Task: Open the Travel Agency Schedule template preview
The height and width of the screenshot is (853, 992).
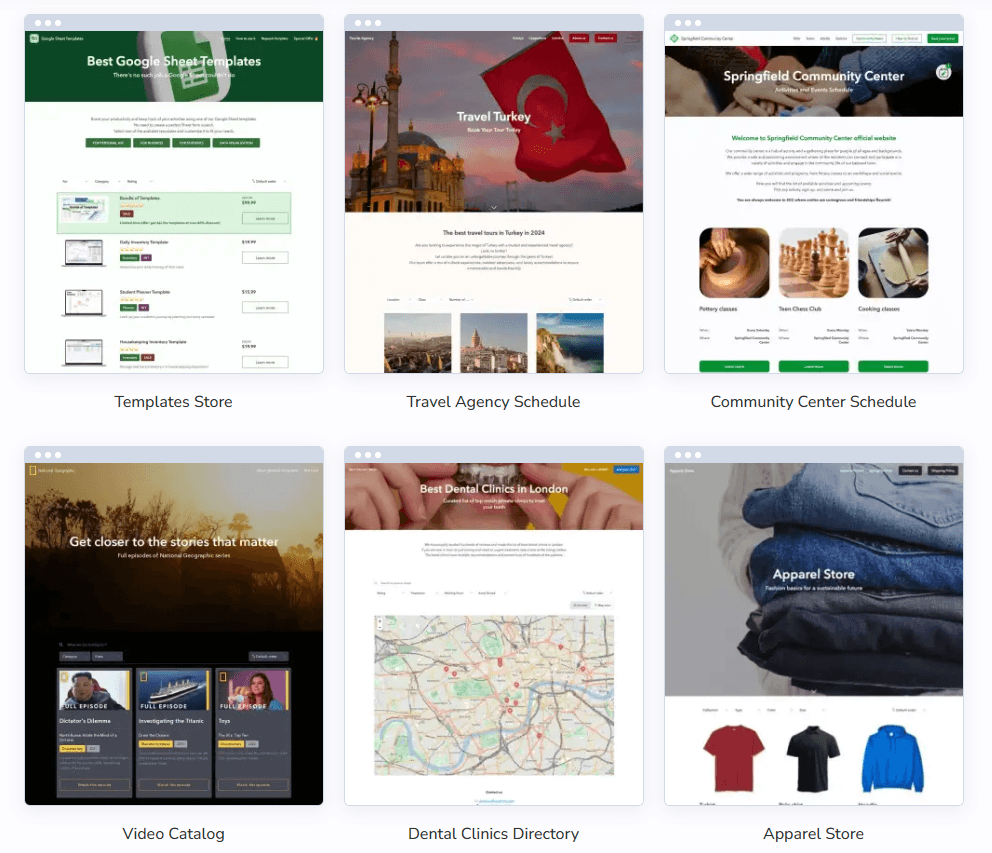Action: (x=493, y=194)
